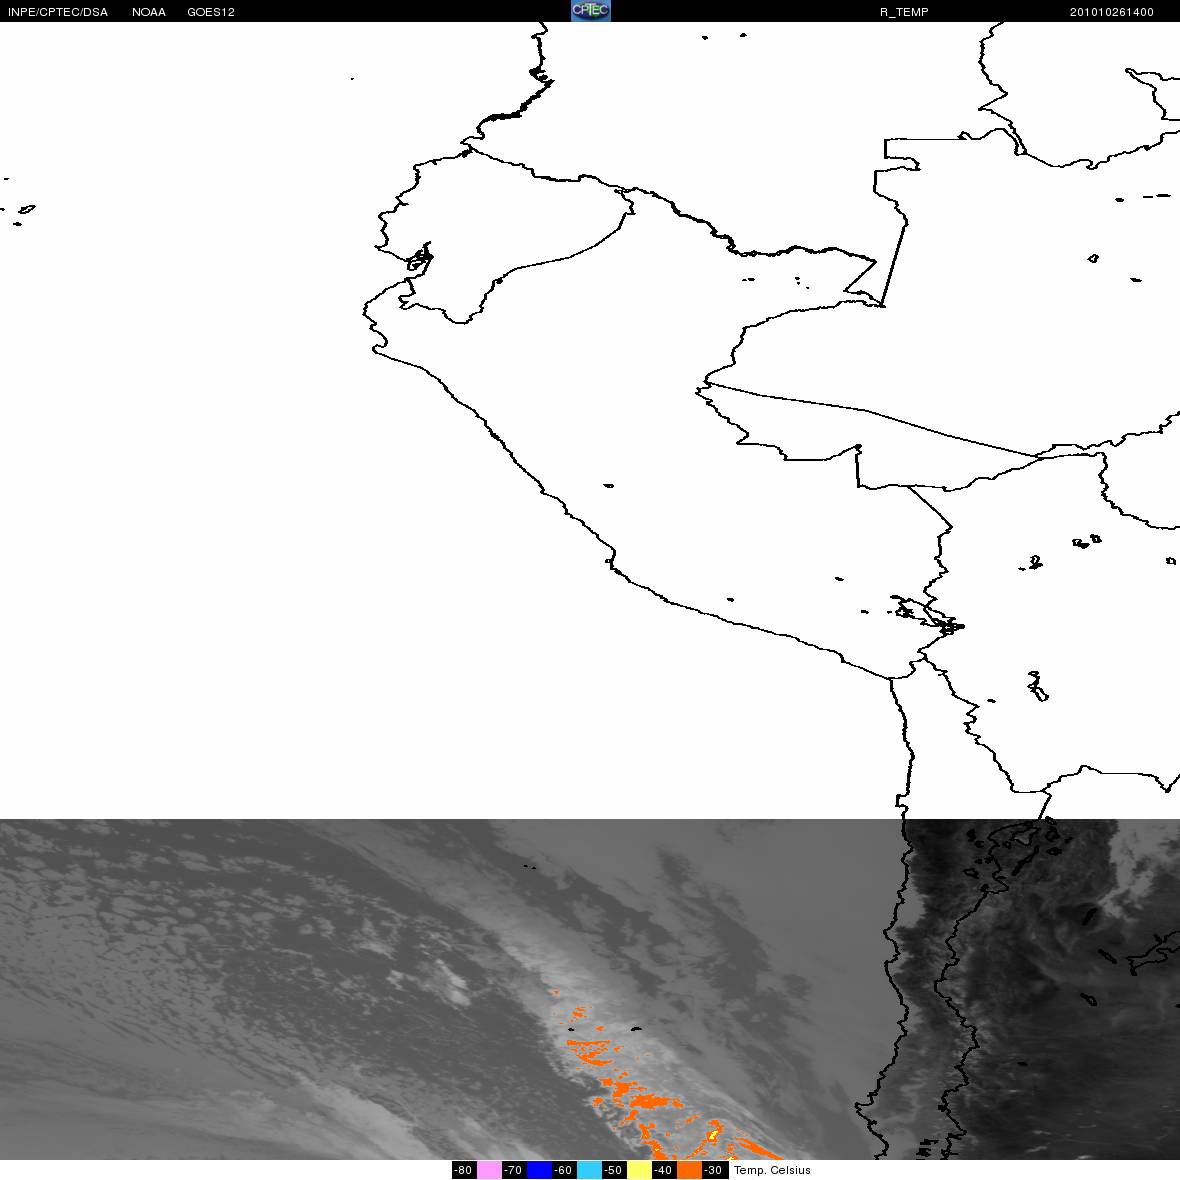The width and height of the screenshot is (1180, 1180).
Task: Click the dark blue legend color swatch
Action: coord(540,1170)
